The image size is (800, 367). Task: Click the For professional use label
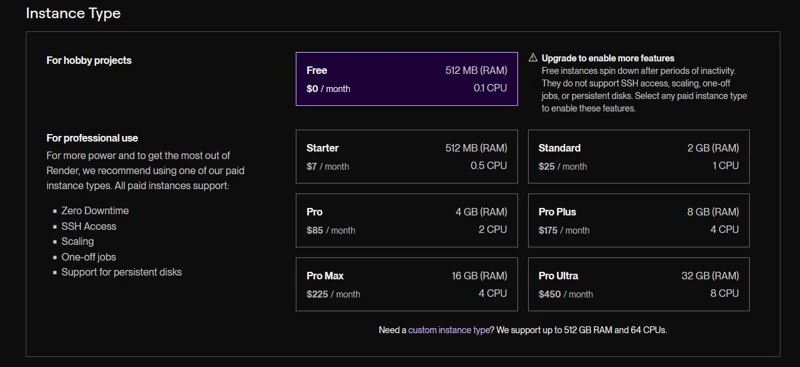coord(92,138)
